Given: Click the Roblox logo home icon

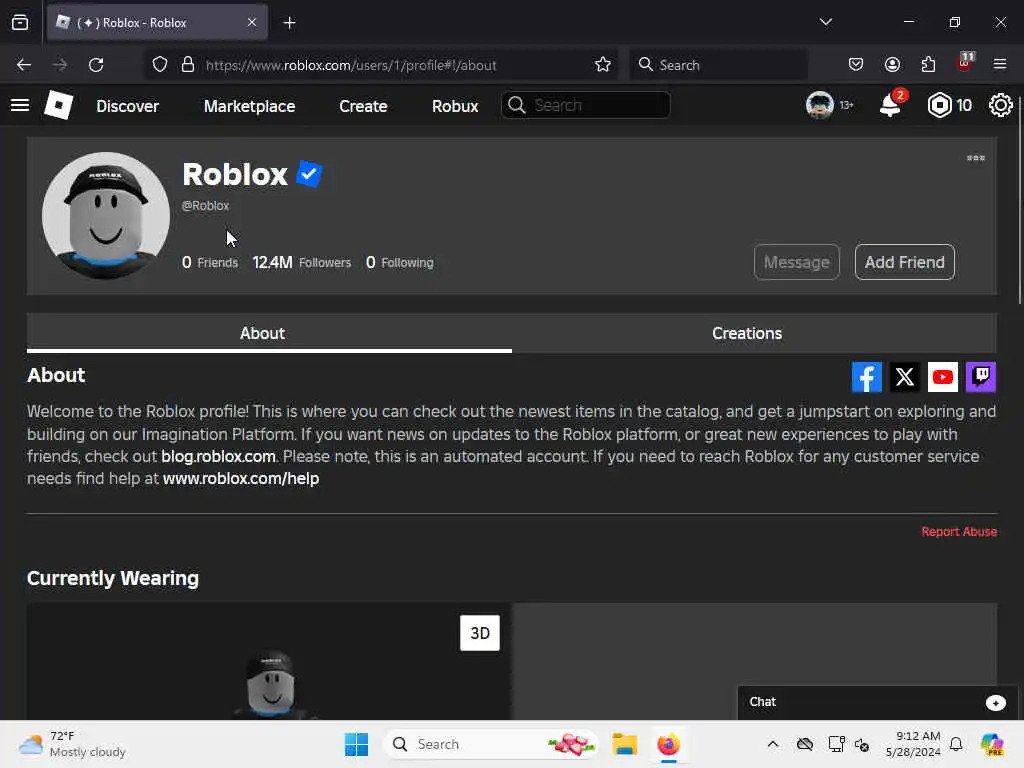Looking at the screenshot, I should [x=58, y=105].
